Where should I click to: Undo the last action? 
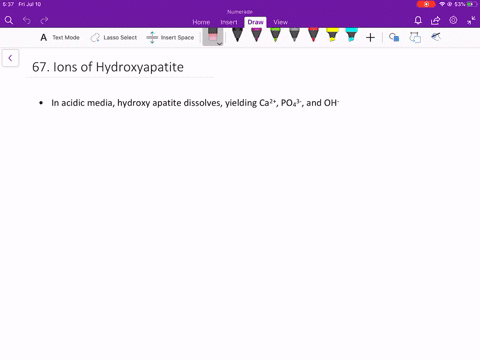27,20
